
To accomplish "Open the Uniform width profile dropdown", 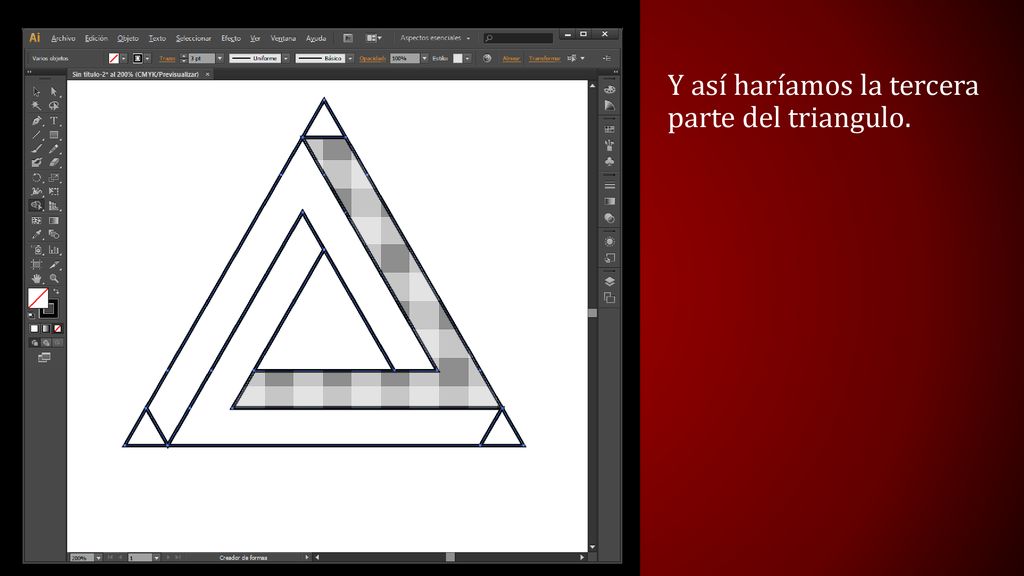I will 286,58.
